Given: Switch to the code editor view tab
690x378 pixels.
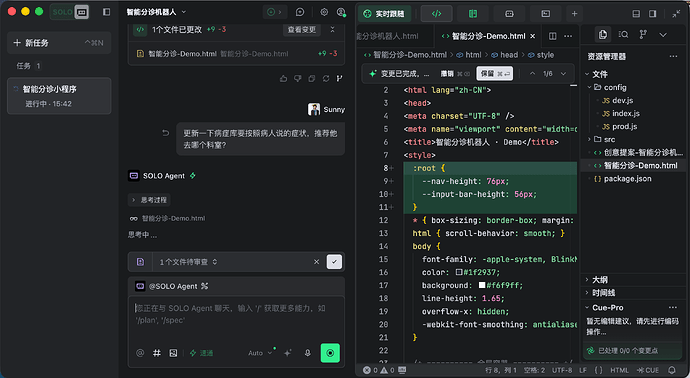Looking at the screenshot, I should click(x=436, y=14).
